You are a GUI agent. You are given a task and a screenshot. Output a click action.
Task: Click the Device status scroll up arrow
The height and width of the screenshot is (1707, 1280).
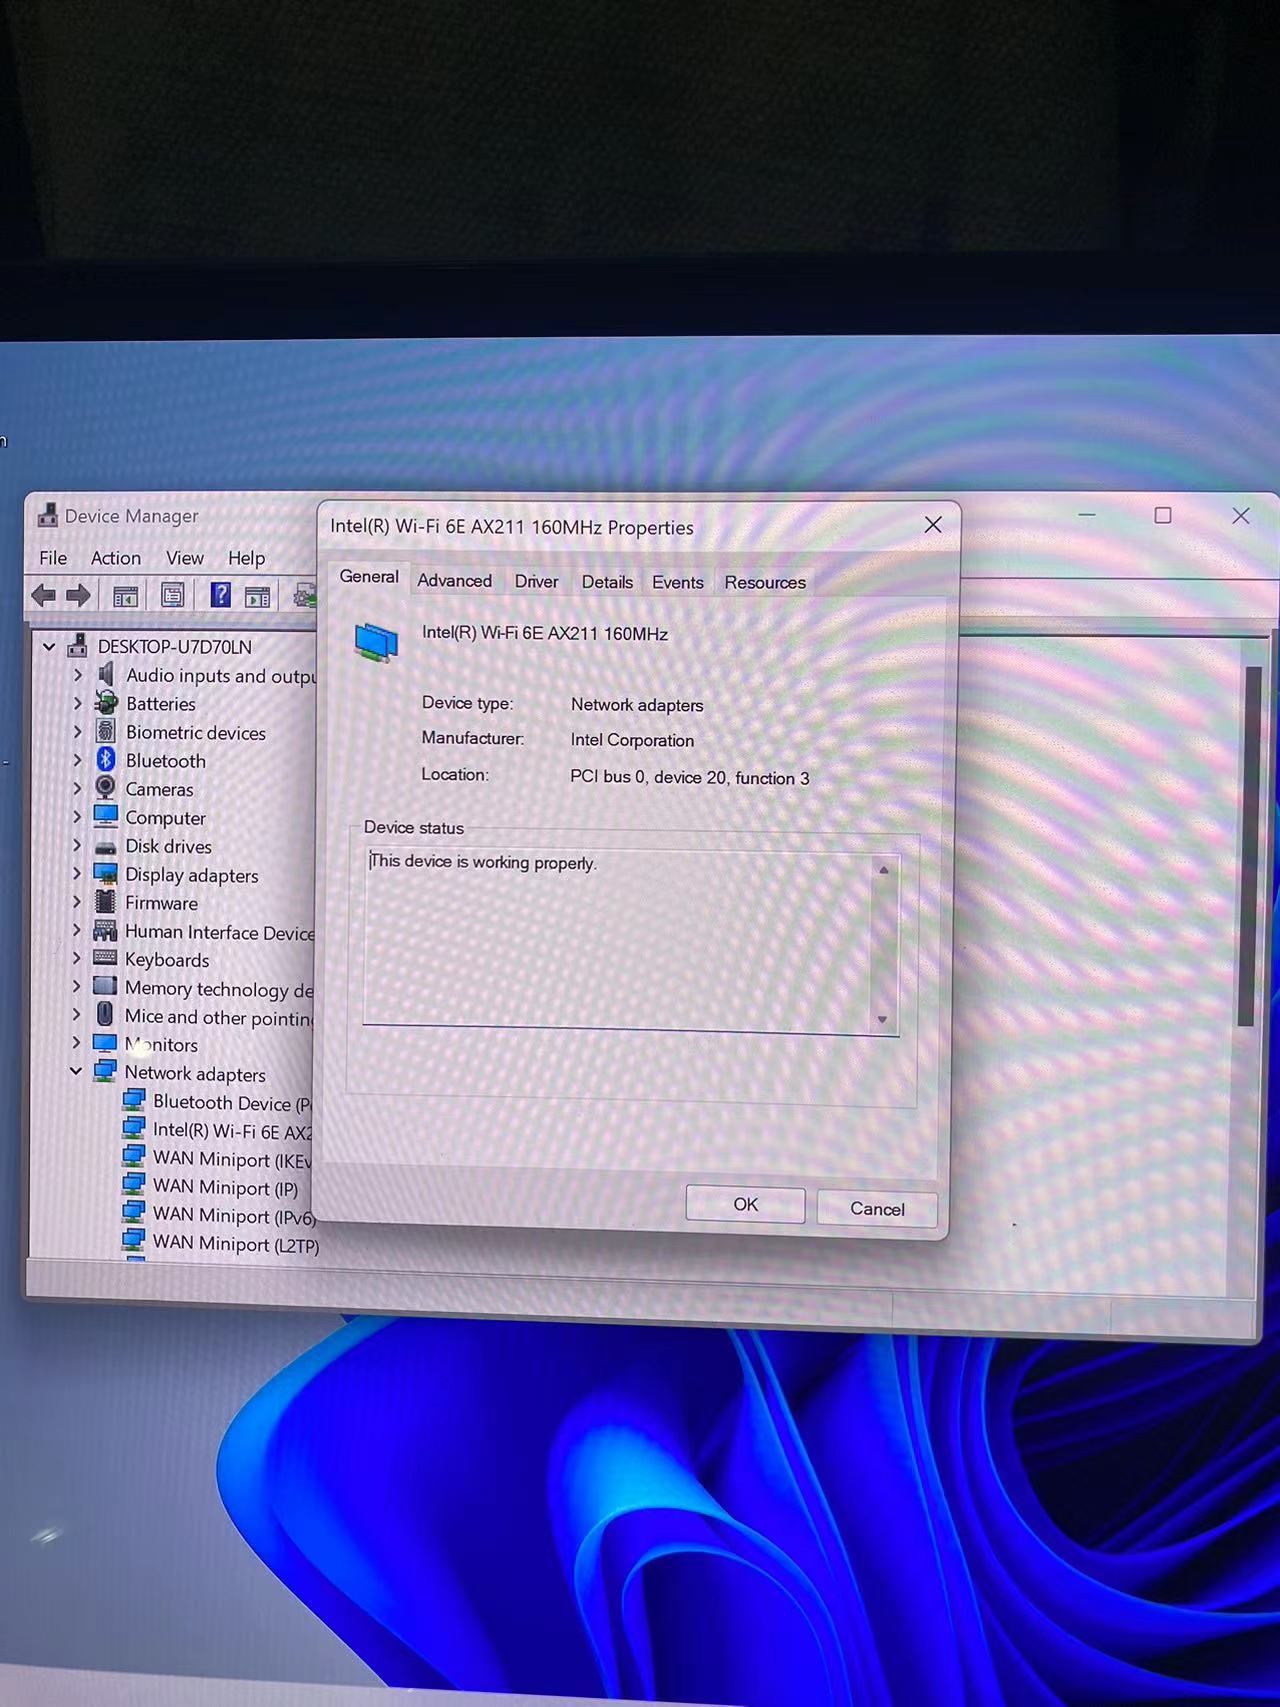point(883,871)
